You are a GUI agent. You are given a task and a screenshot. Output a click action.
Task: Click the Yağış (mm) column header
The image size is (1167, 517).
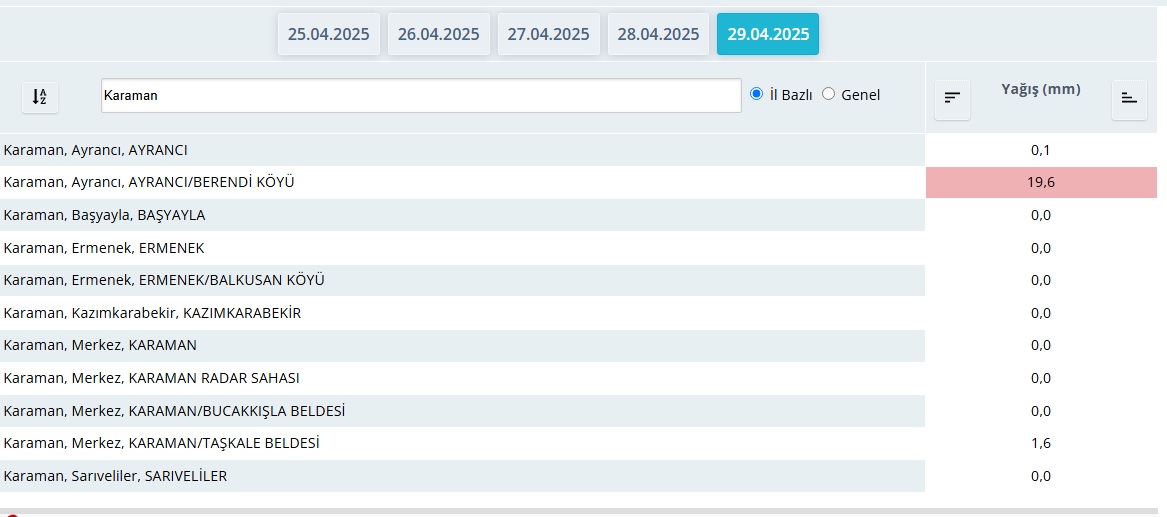click(x=1040, y=89)
